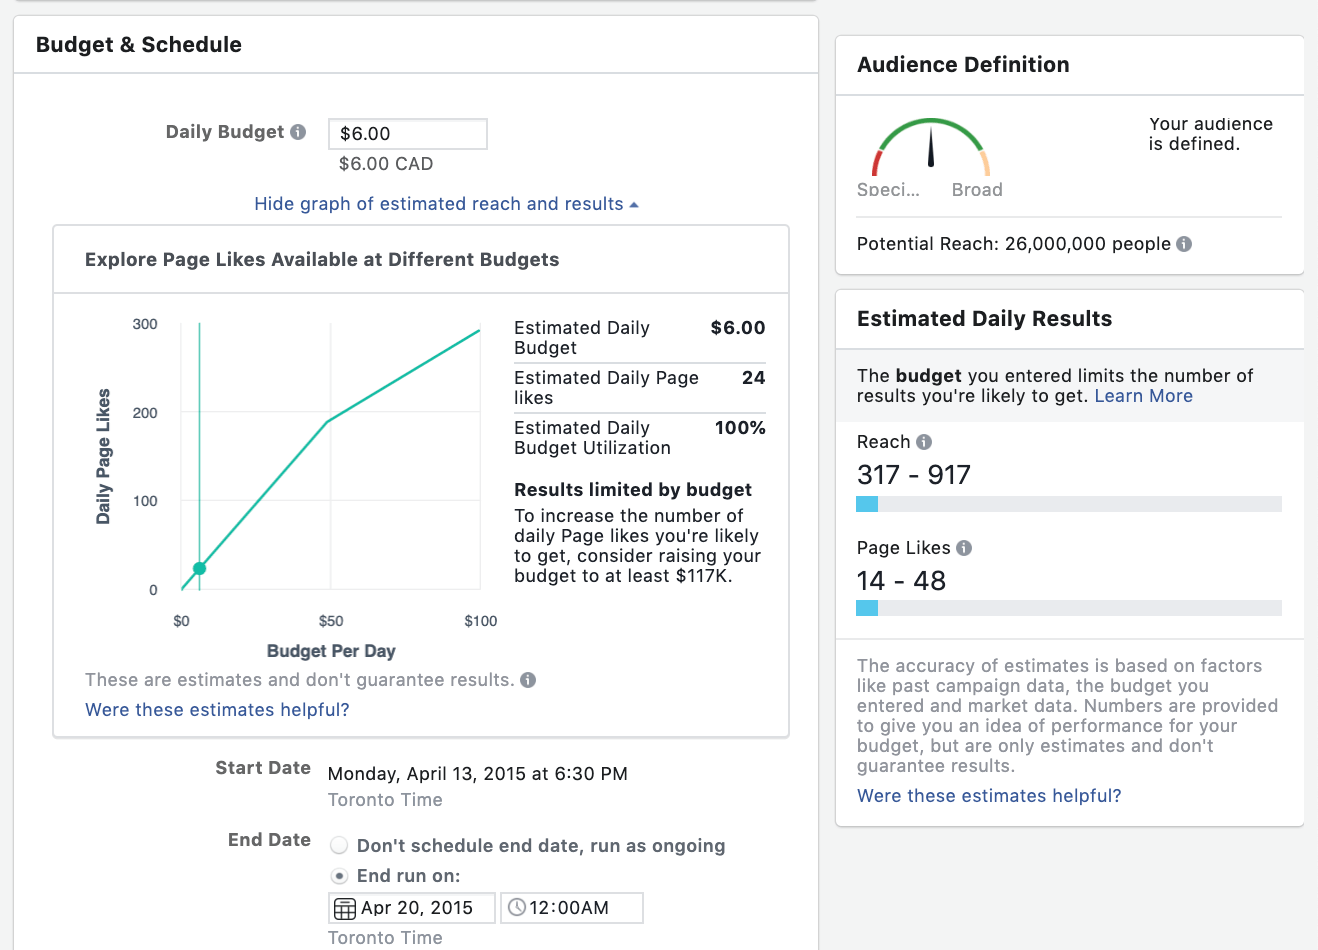1318x950 pixels.
Task: Click the green budget marker on the graph
Action: click(199, 568)
